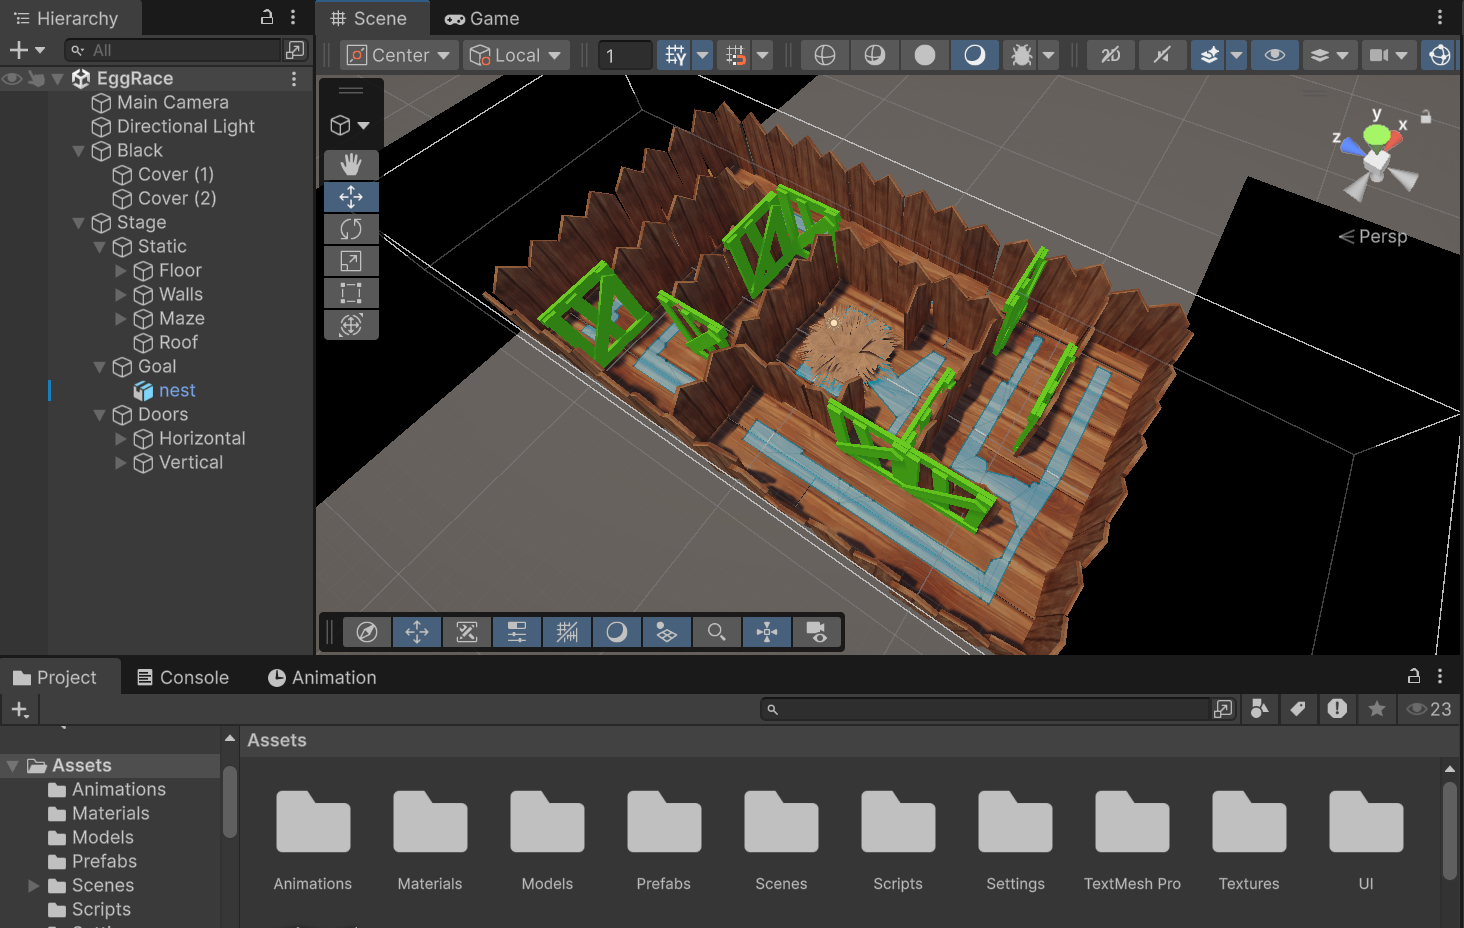Open the Scripts folder in Assets grid
1464x928 pixels.
coord(898,840)
